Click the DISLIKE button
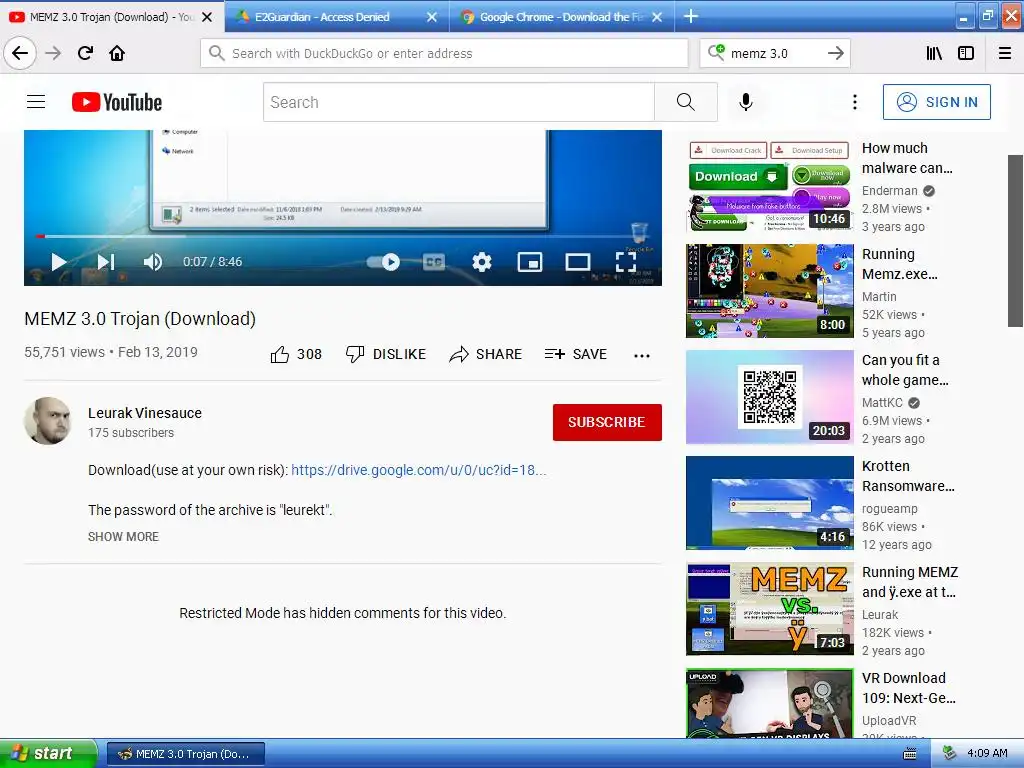The image size is (1024, 768). point(385,354)
